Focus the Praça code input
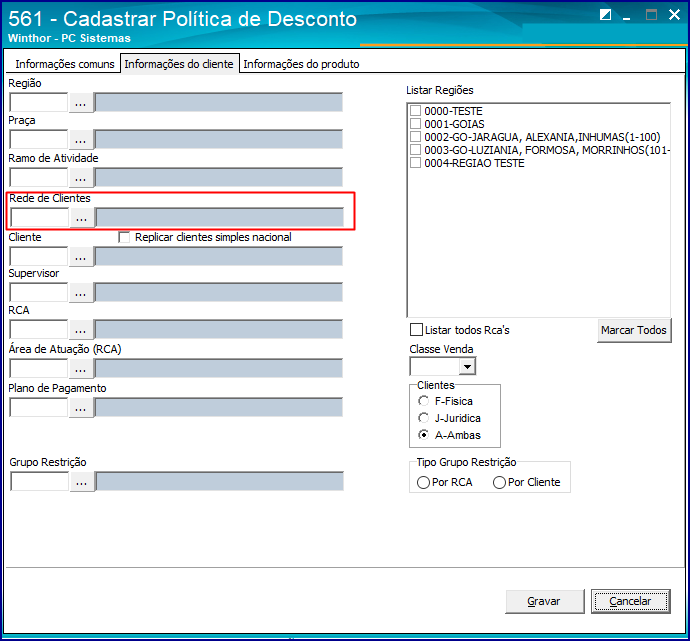 [39, 139]
